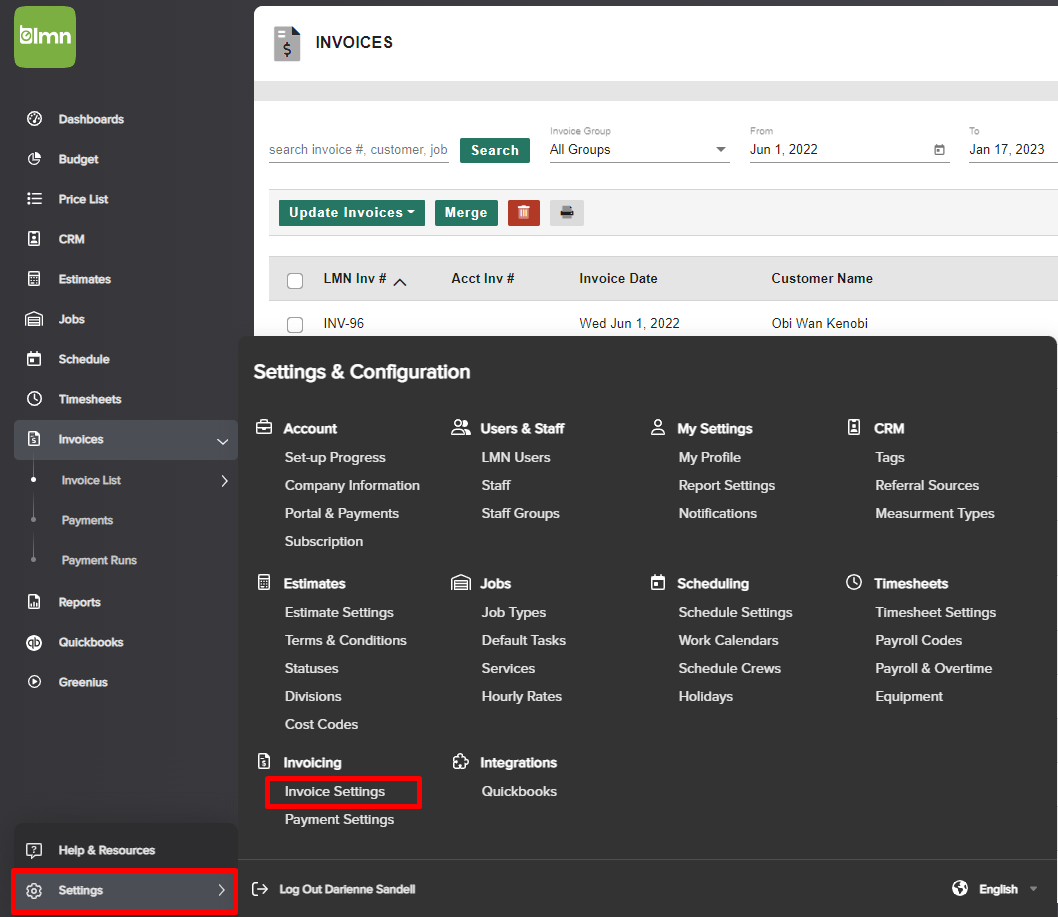Click the Acct Inv # column header
The height and width of the screenshot is (917, 1058).
click(482, 279)
